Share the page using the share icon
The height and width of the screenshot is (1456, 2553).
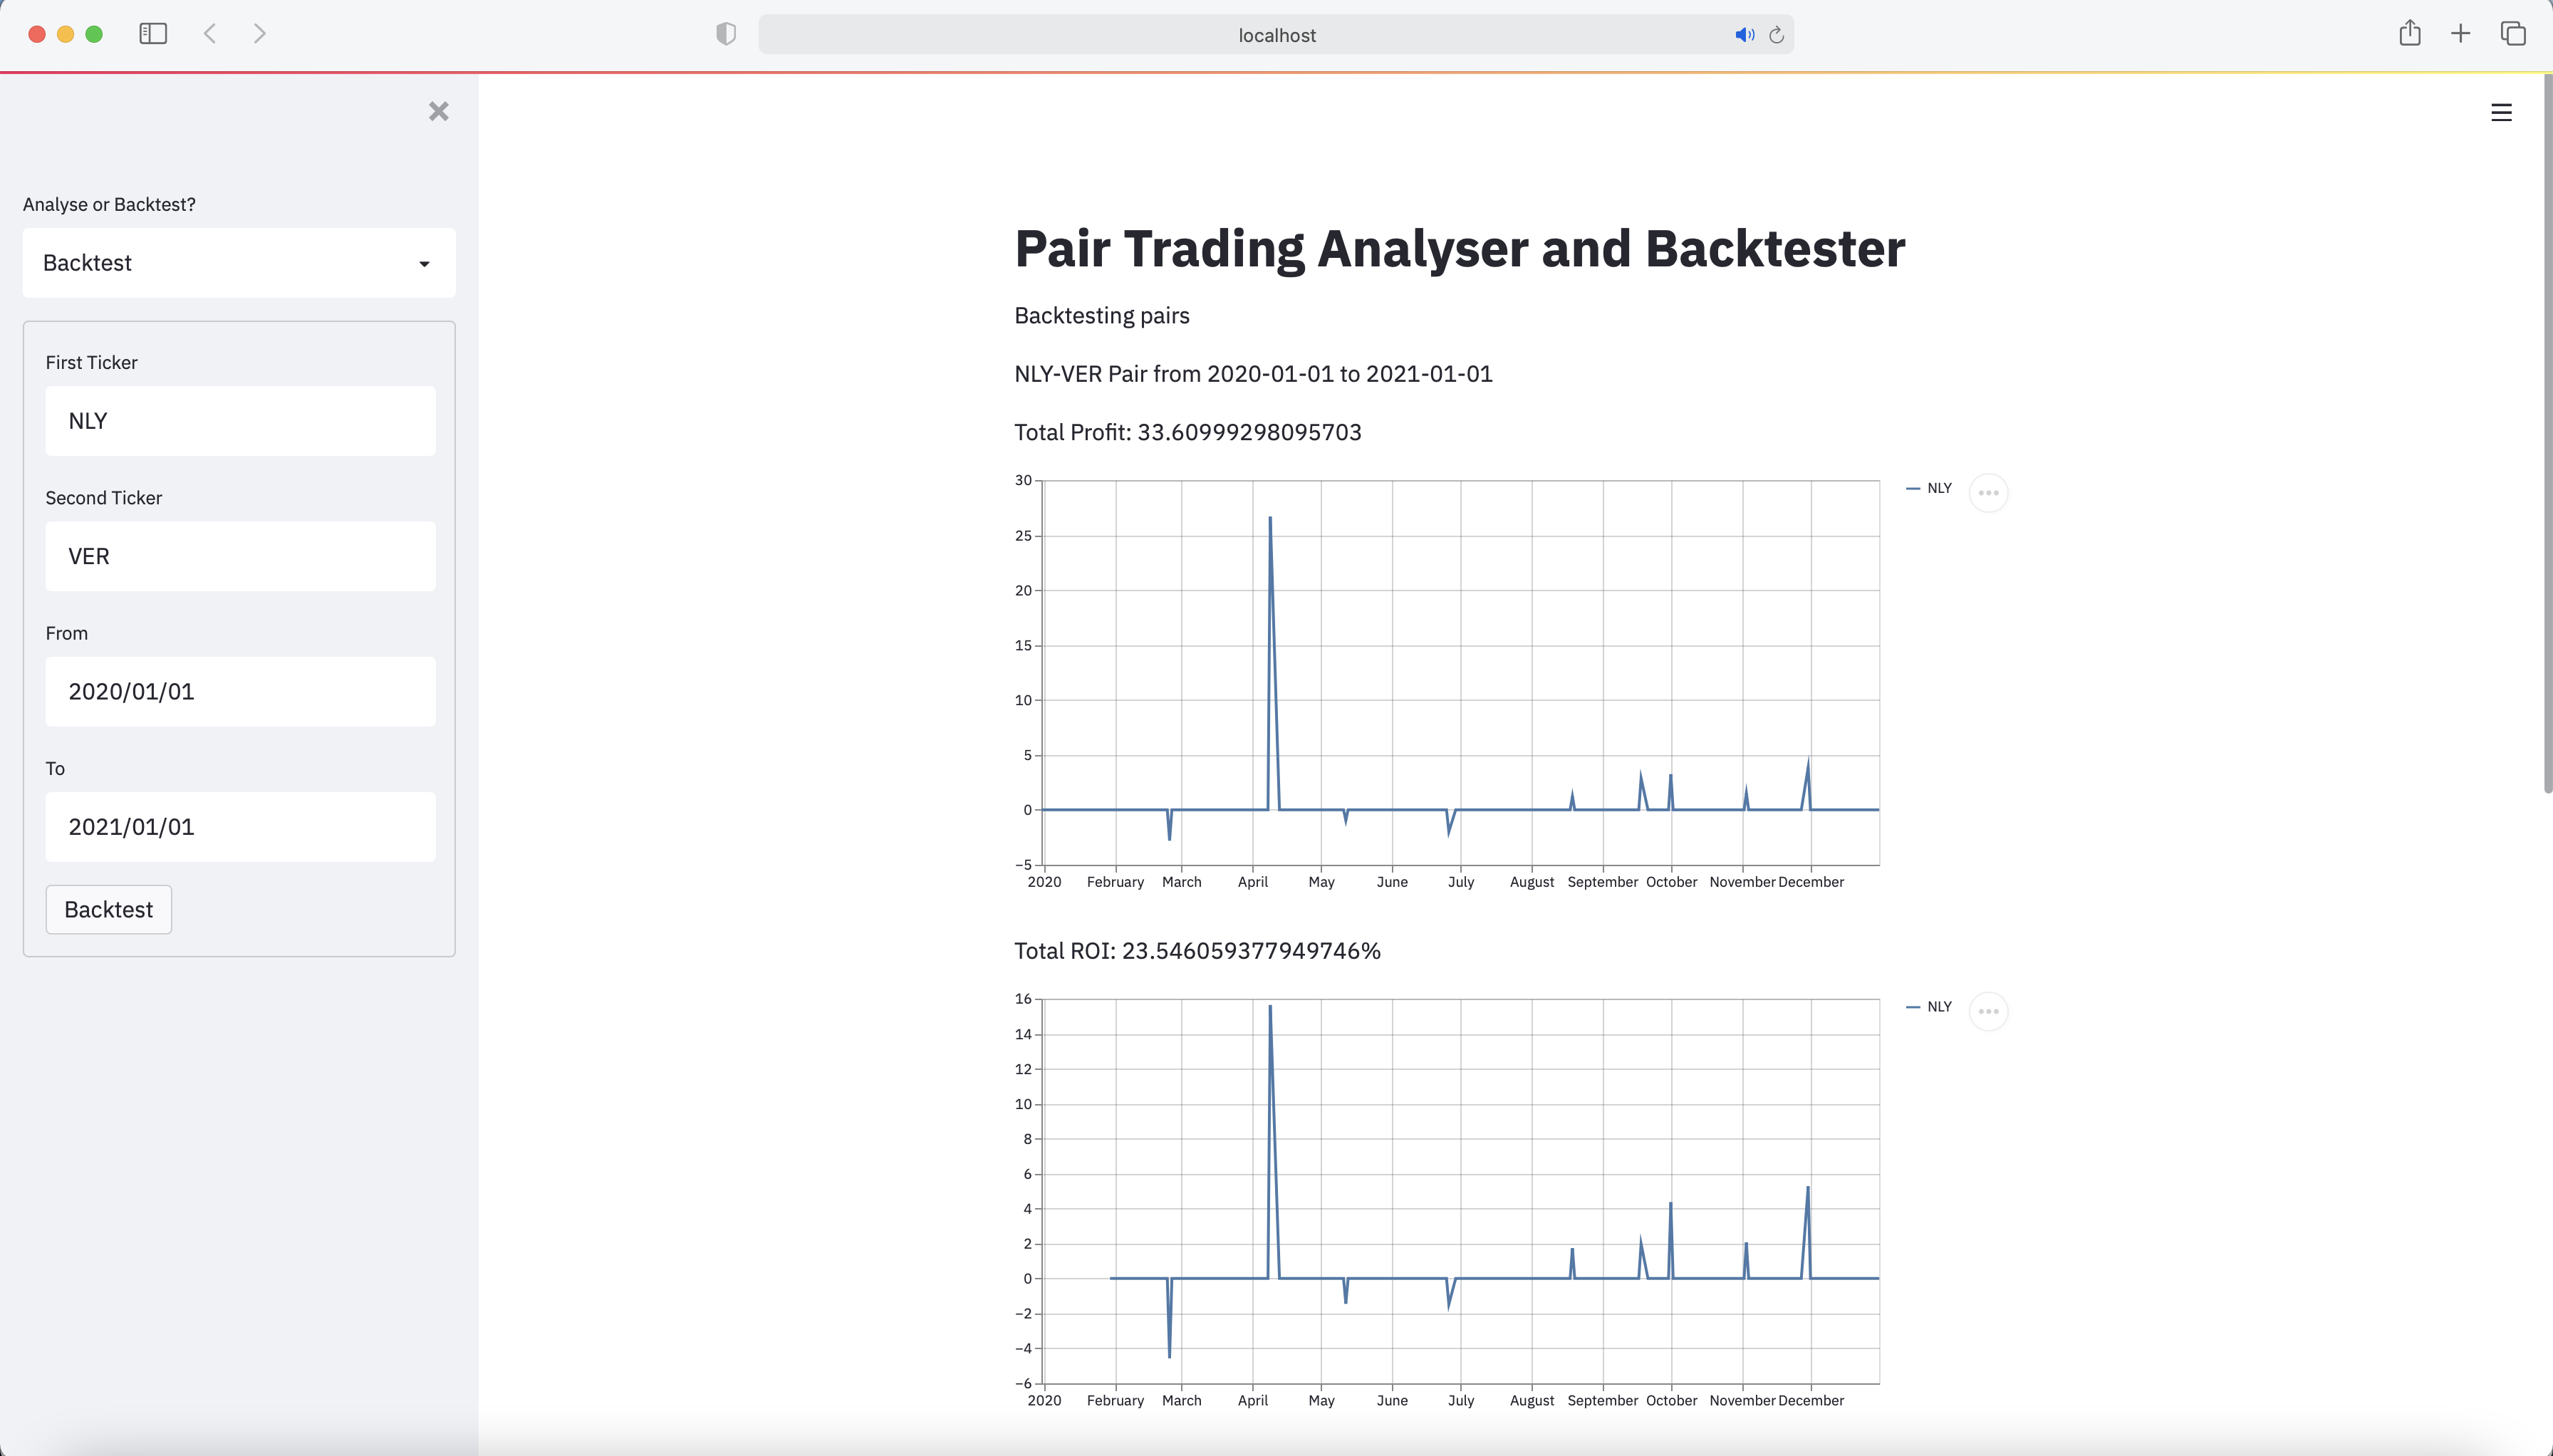click(x=2409, y=33)
